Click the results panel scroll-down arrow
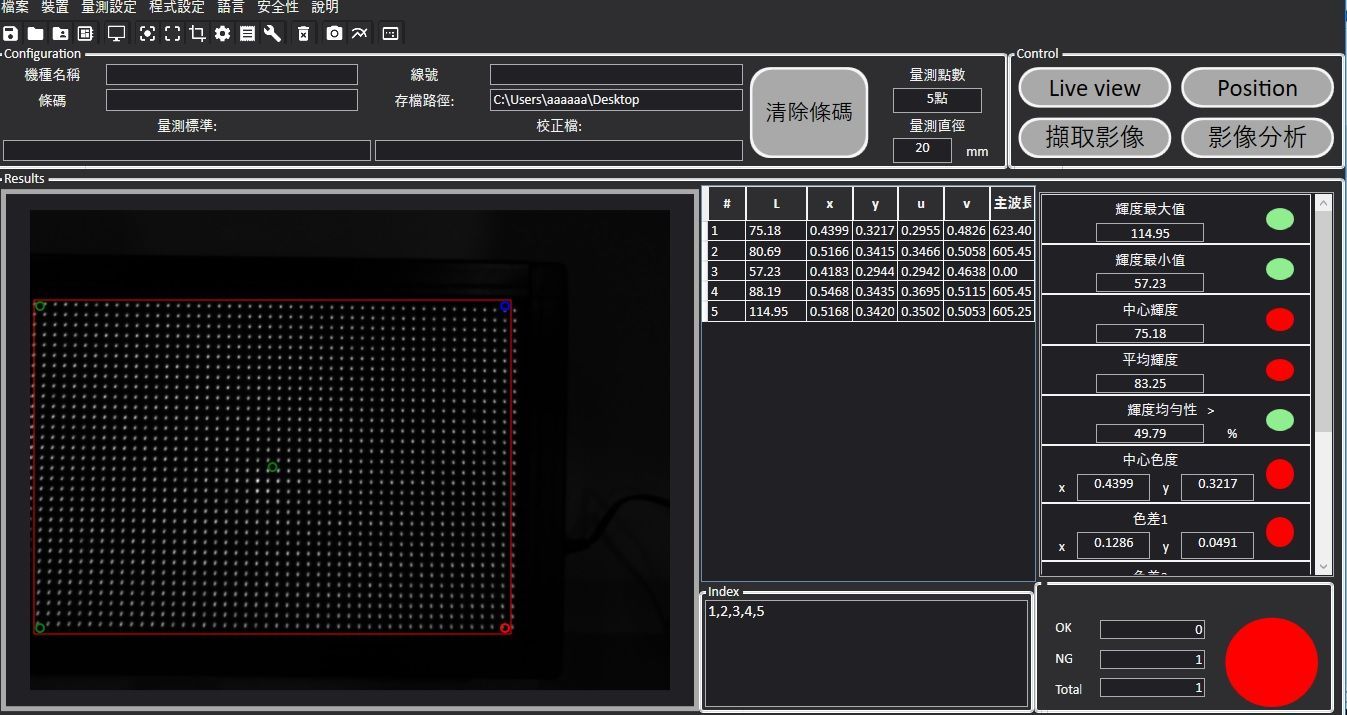Viewport: 1347px width, 715px height. coord(1324,567)
